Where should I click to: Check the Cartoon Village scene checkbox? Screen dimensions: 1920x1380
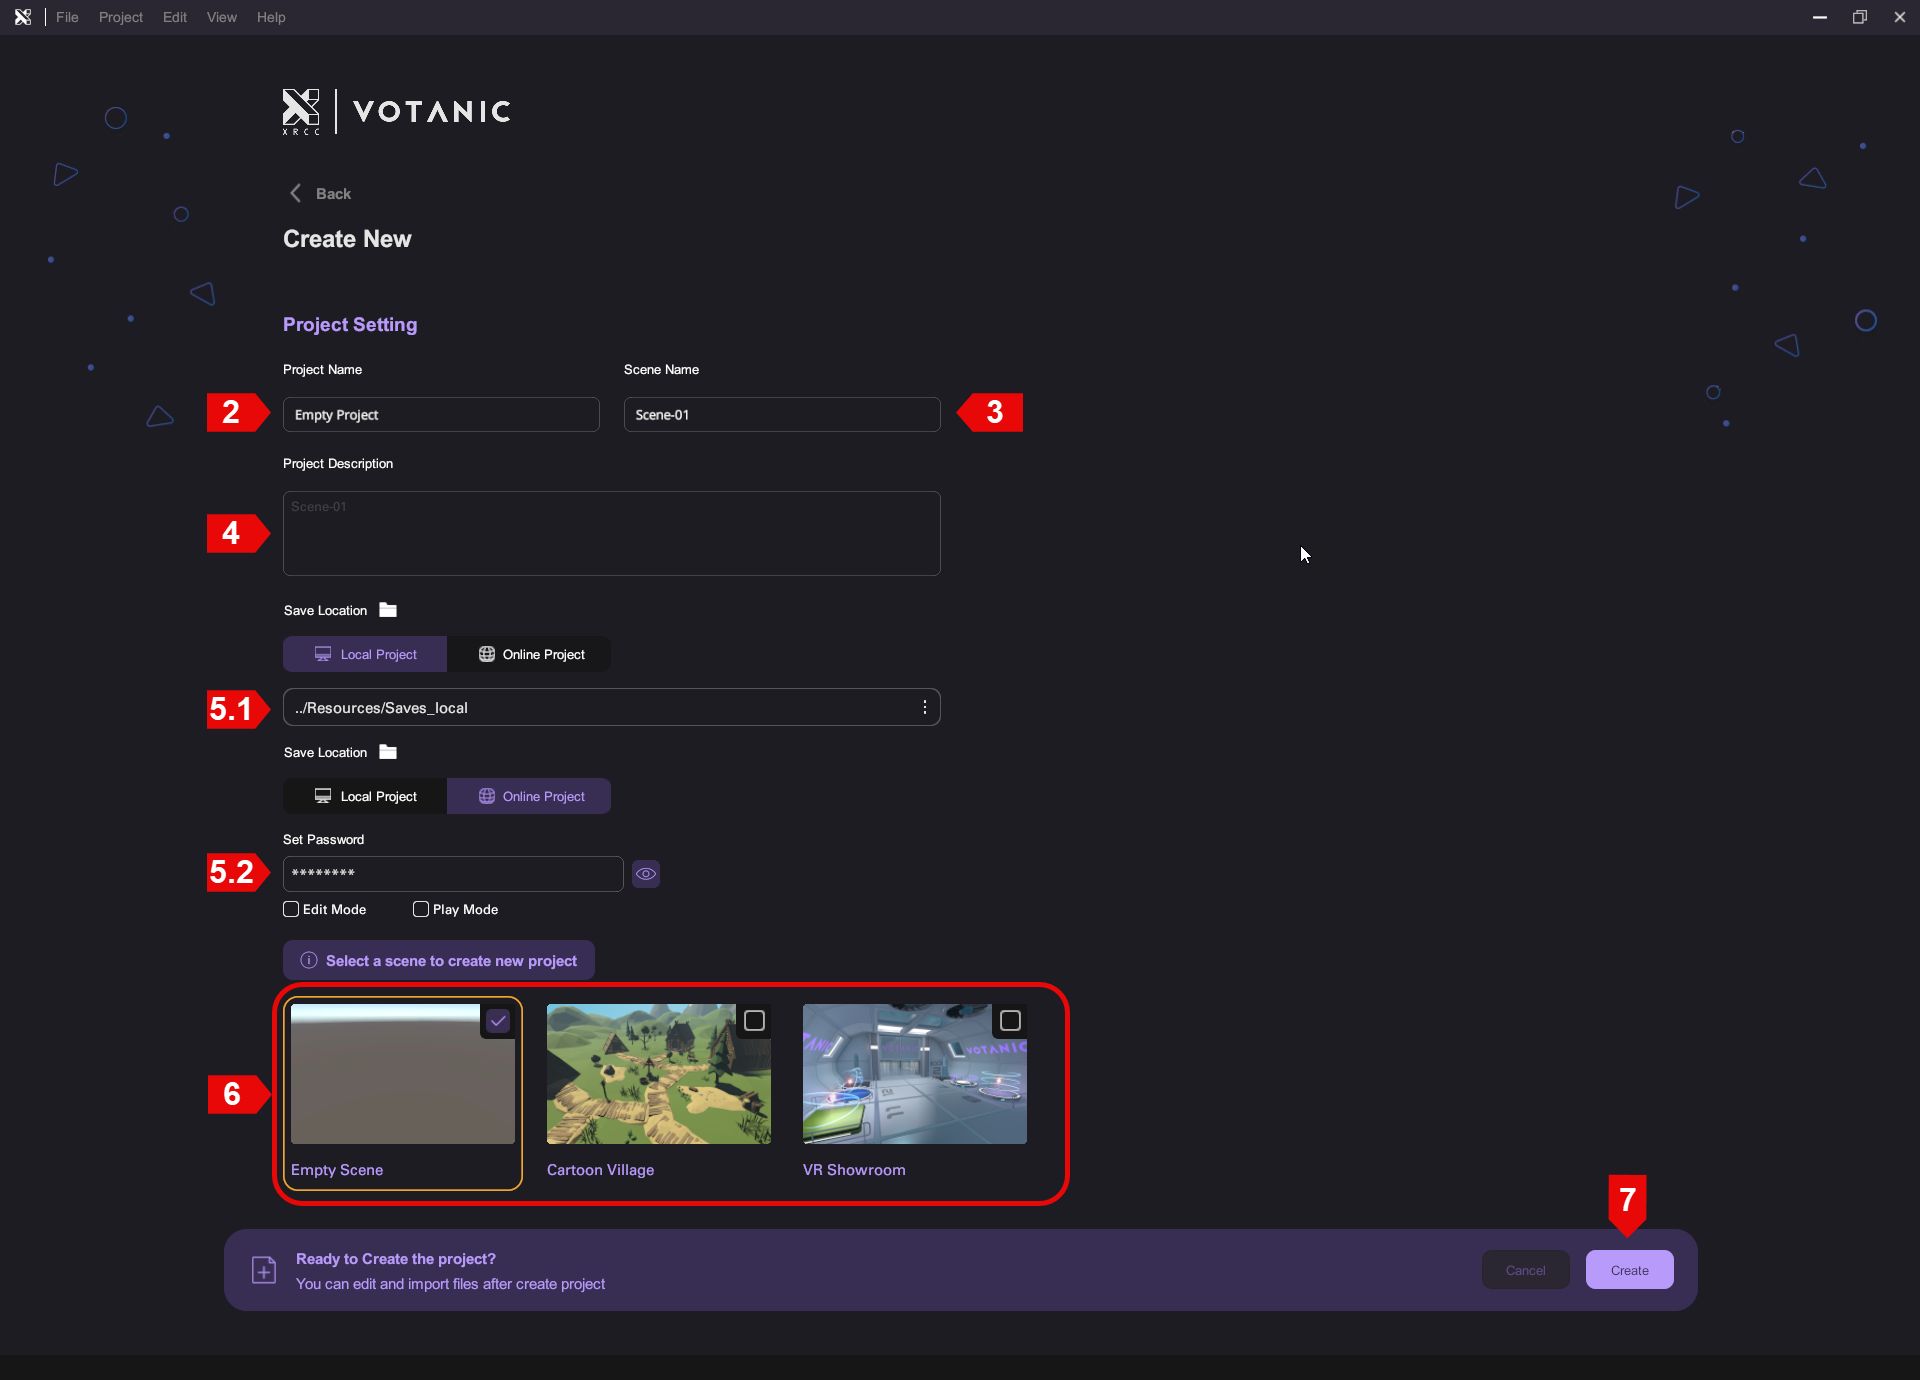754,1021
